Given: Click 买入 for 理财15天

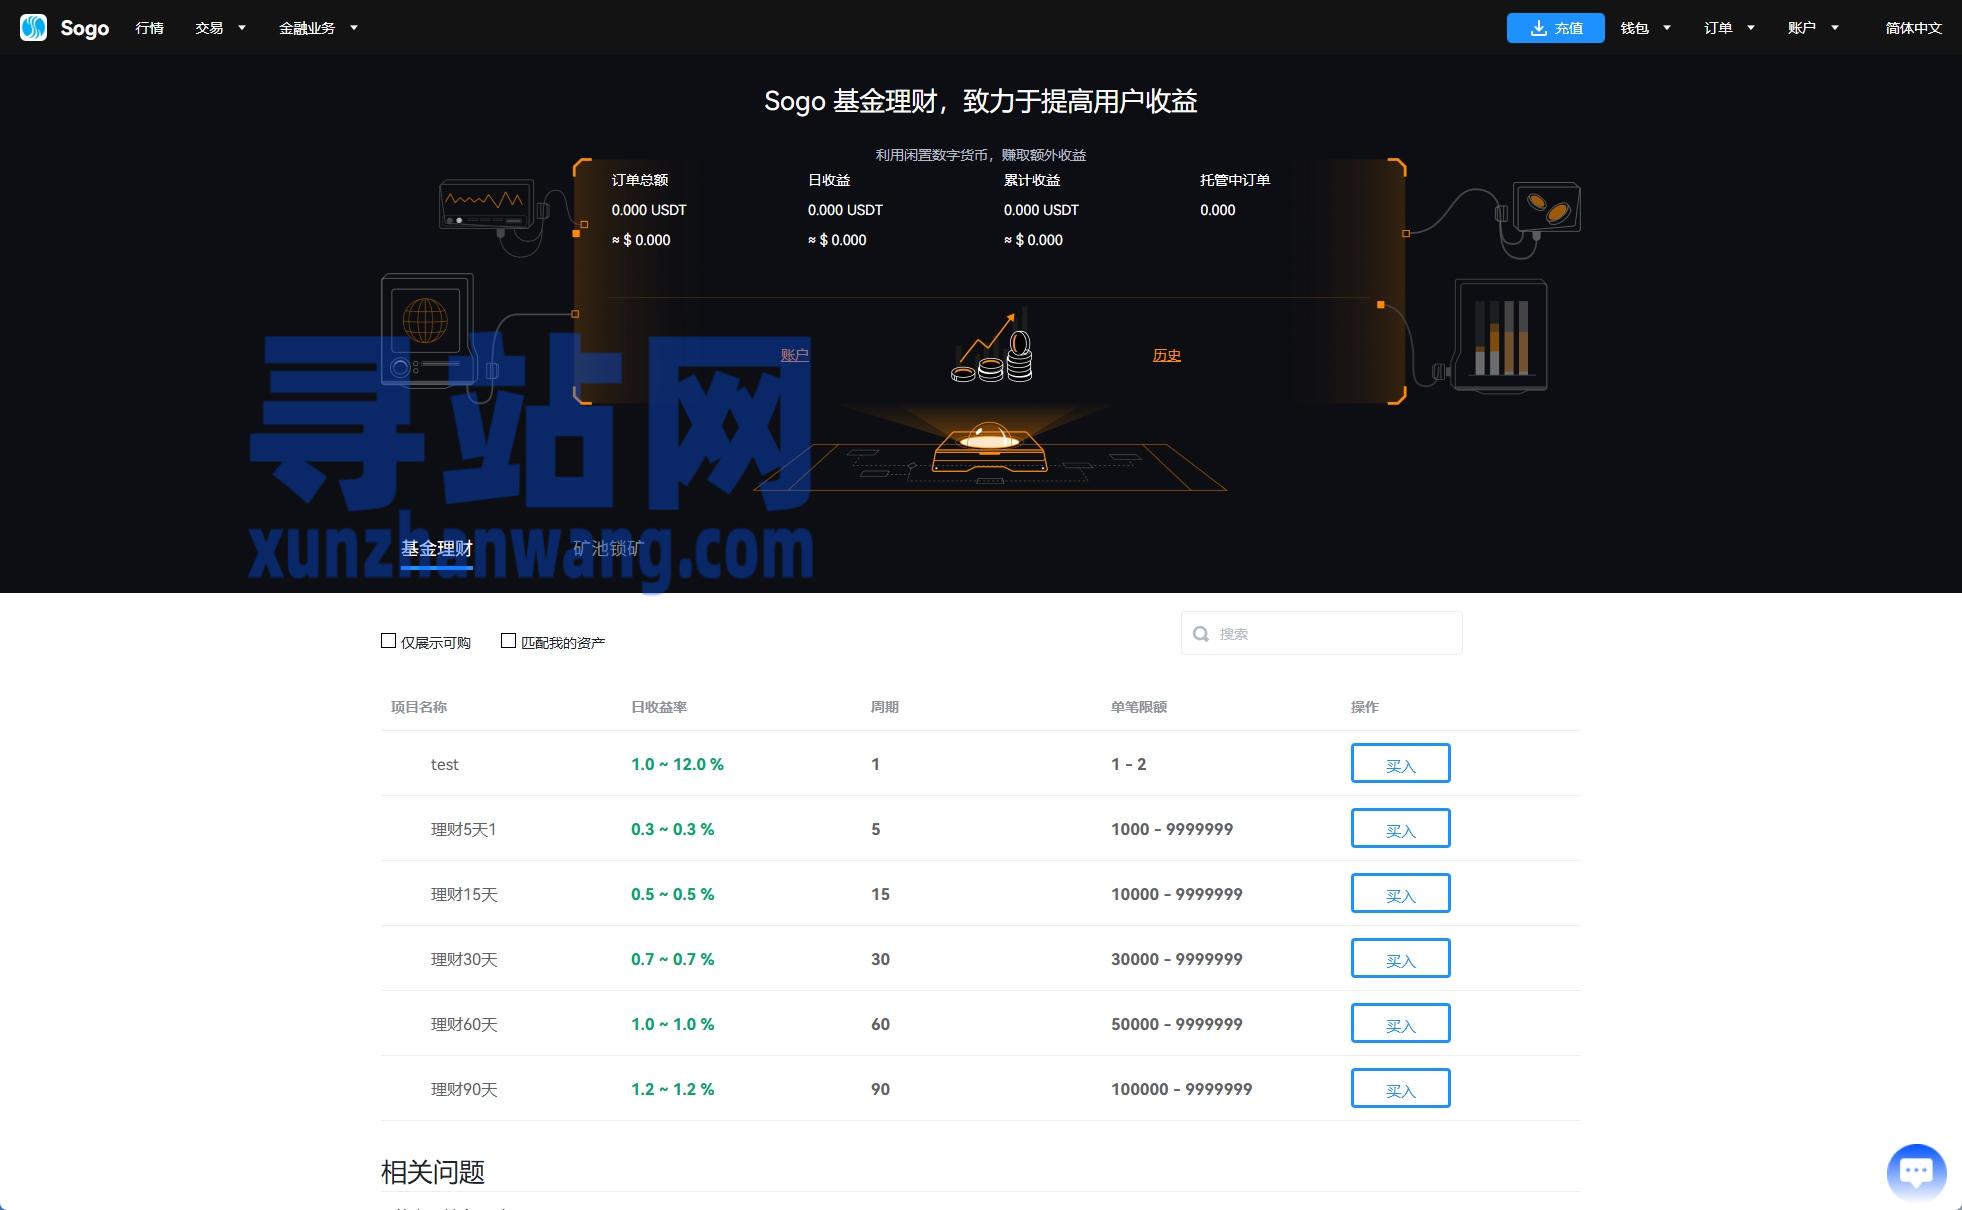Looking at the screenshot, I should [1400, 893].
